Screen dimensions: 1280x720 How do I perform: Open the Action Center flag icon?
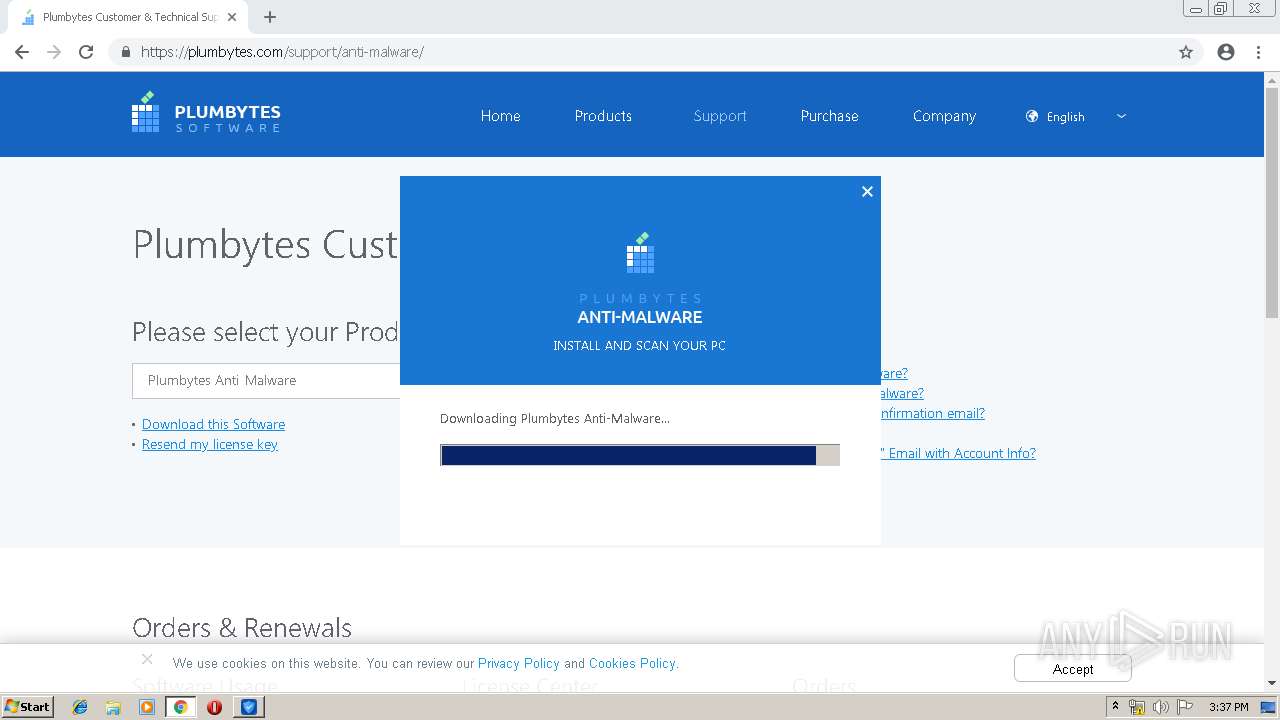click(1185, 707)
